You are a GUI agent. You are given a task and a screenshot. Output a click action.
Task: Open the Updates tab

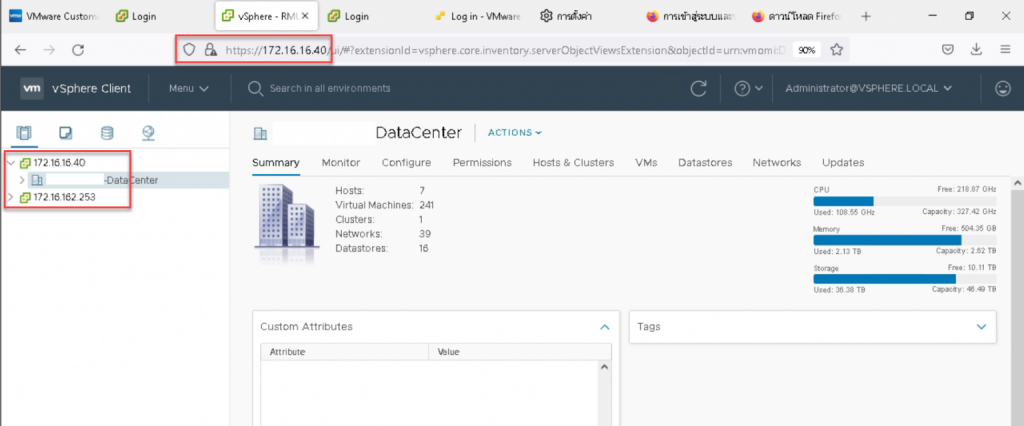(843, 163)
